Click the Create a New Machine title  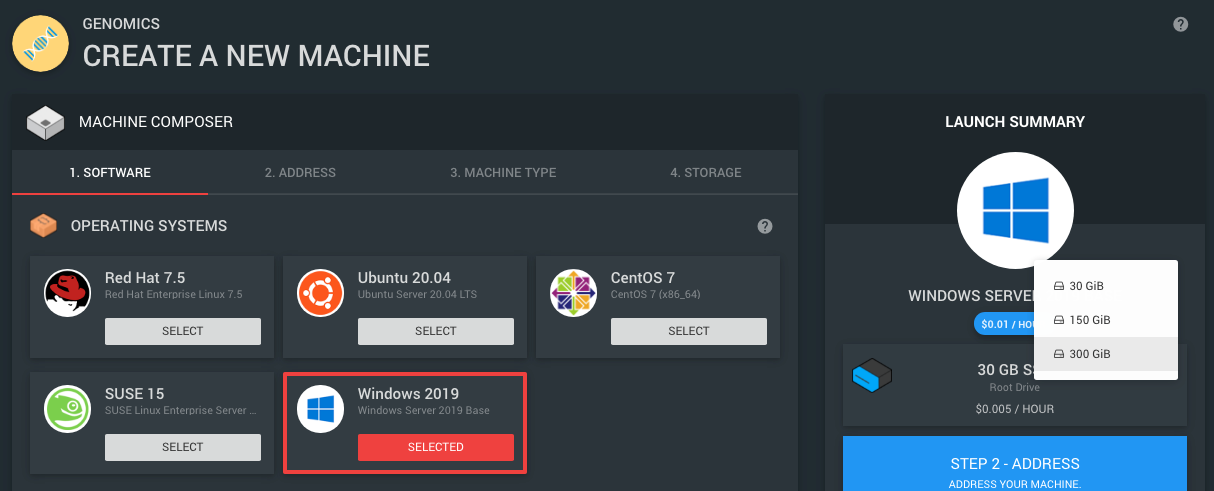click(x=256, y=55)
